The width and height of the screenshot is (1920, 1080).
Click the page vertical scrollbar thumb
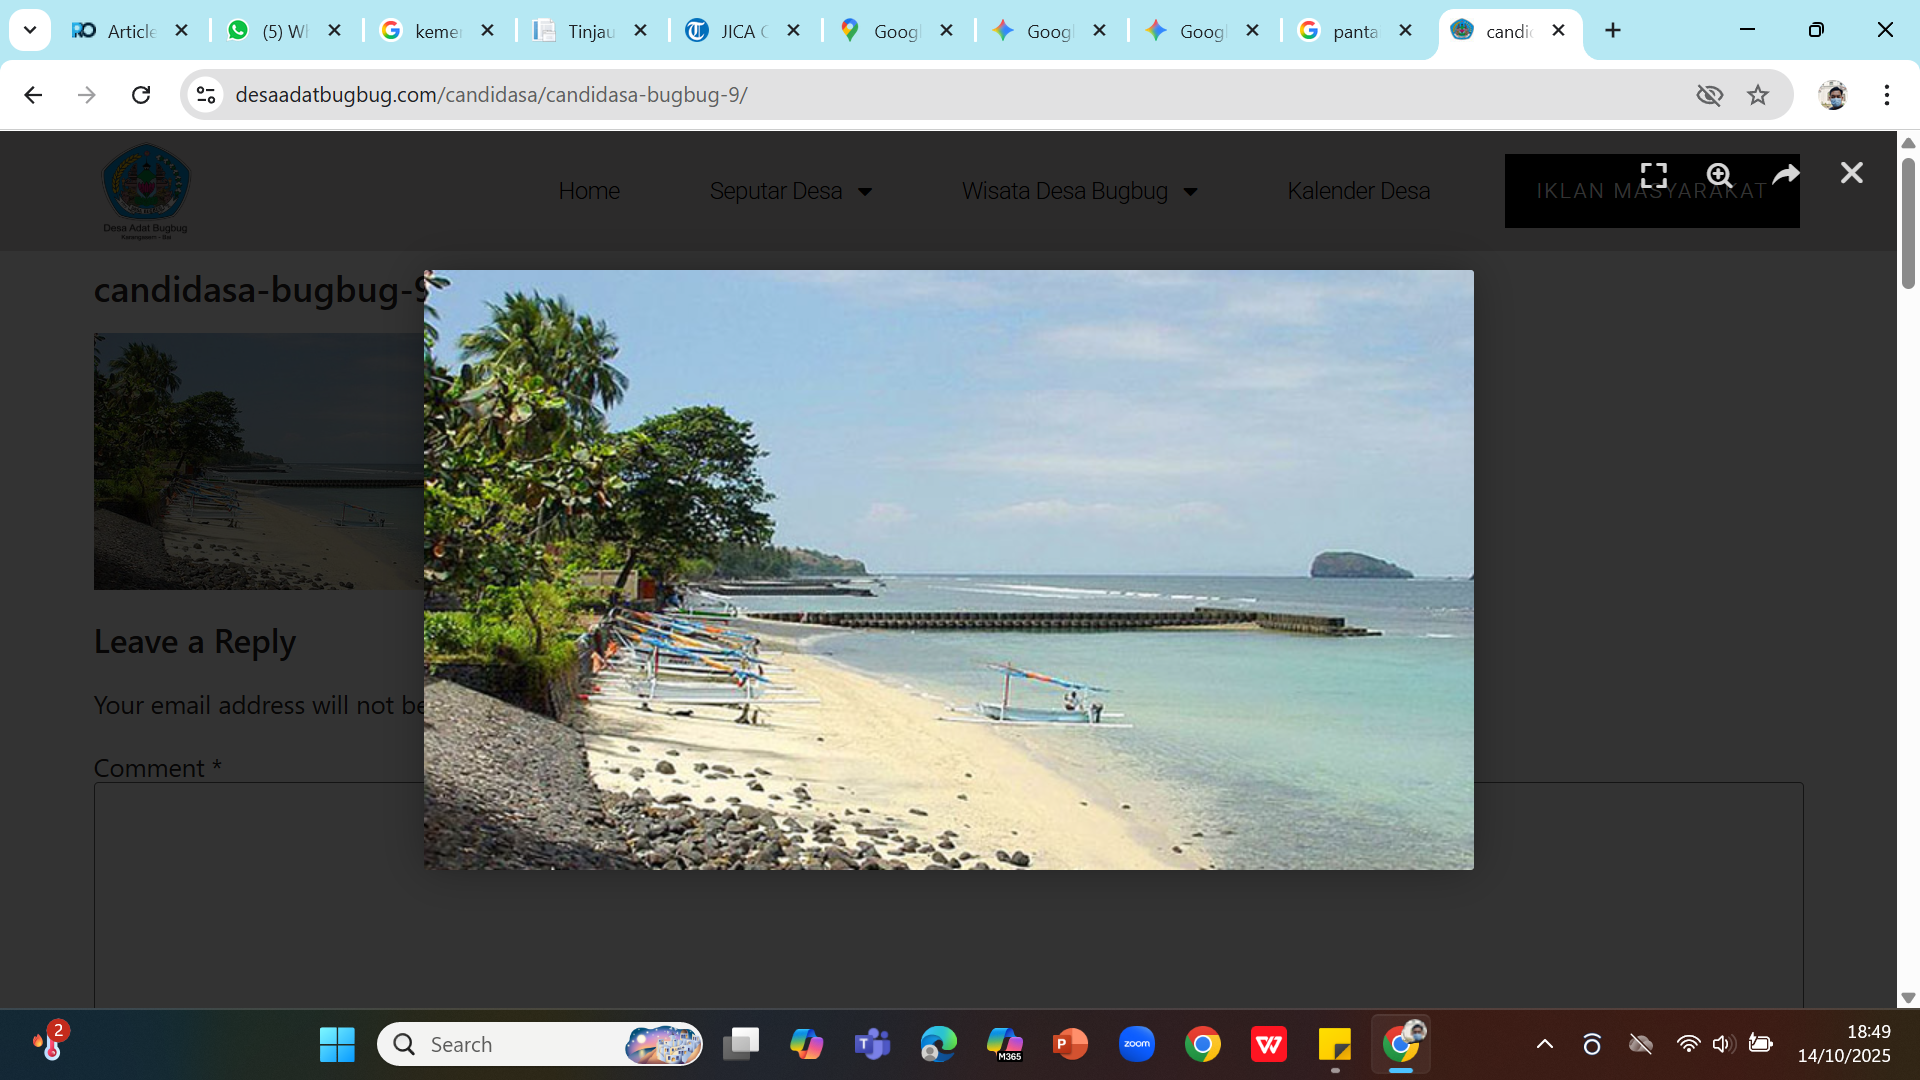click(1908, 223)
